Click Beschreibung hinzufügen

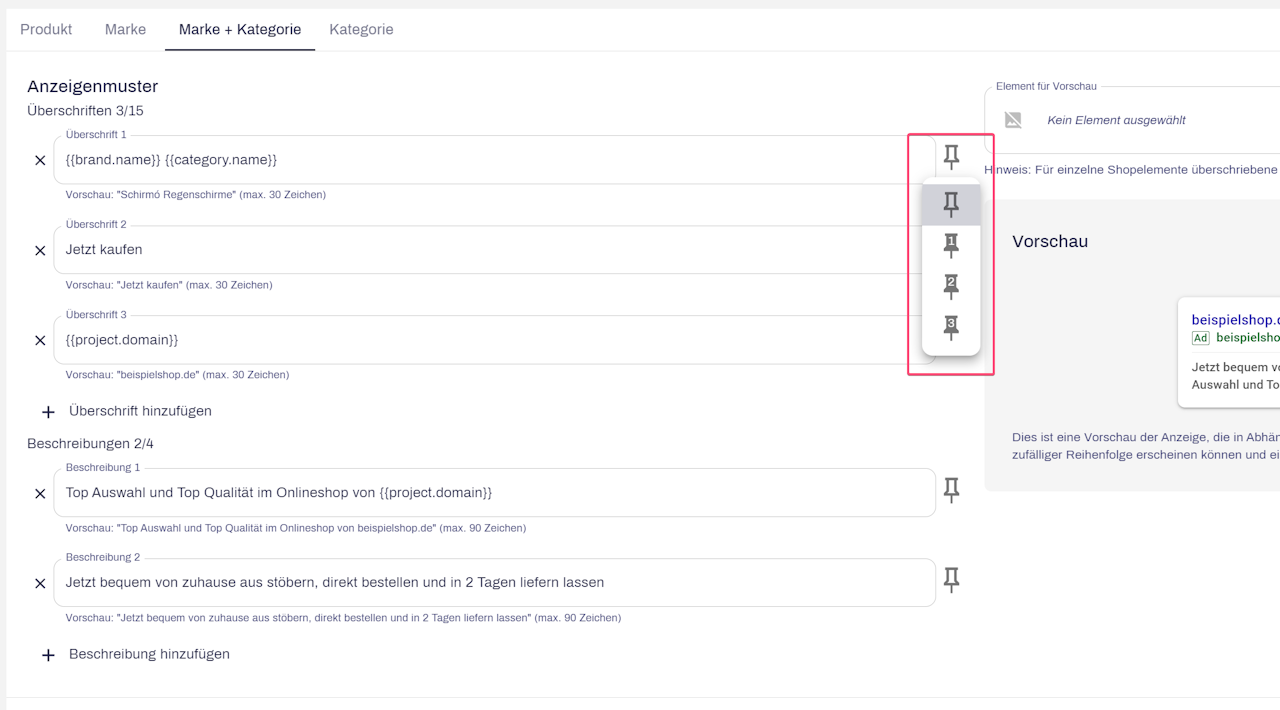136,654
